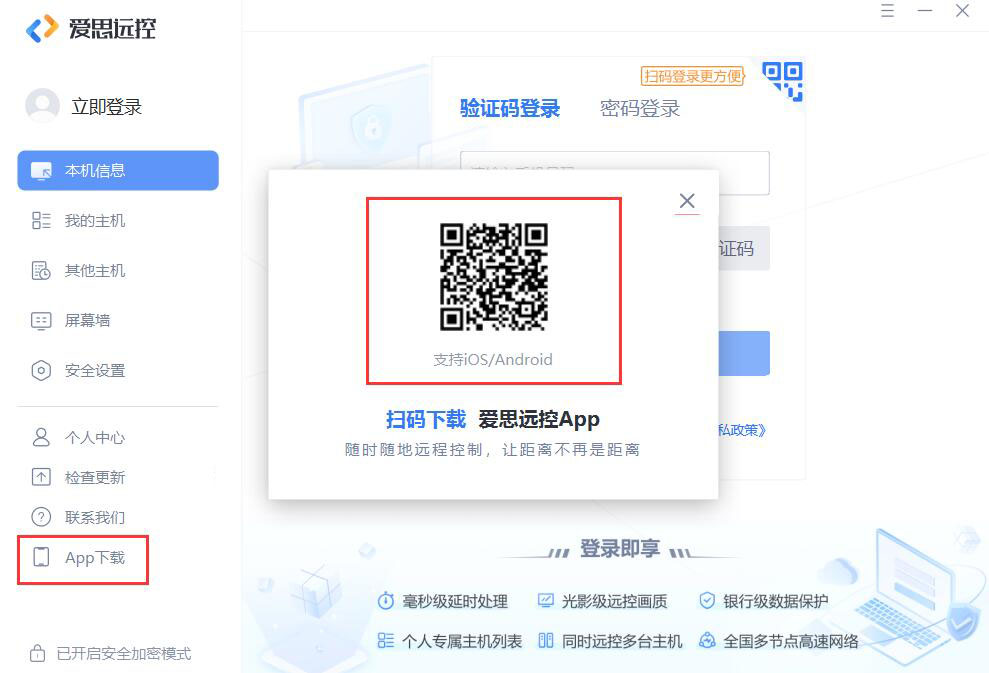Viewport: 989px width, 673px height.
Task: Close the 爱思远控 window
Action: [962, 11]
